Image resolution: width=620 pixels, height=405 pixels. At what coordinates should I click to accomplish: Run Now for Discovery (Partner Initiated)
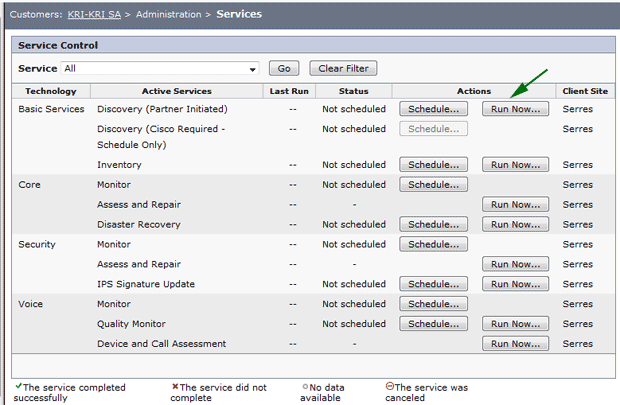coord(515,109)
